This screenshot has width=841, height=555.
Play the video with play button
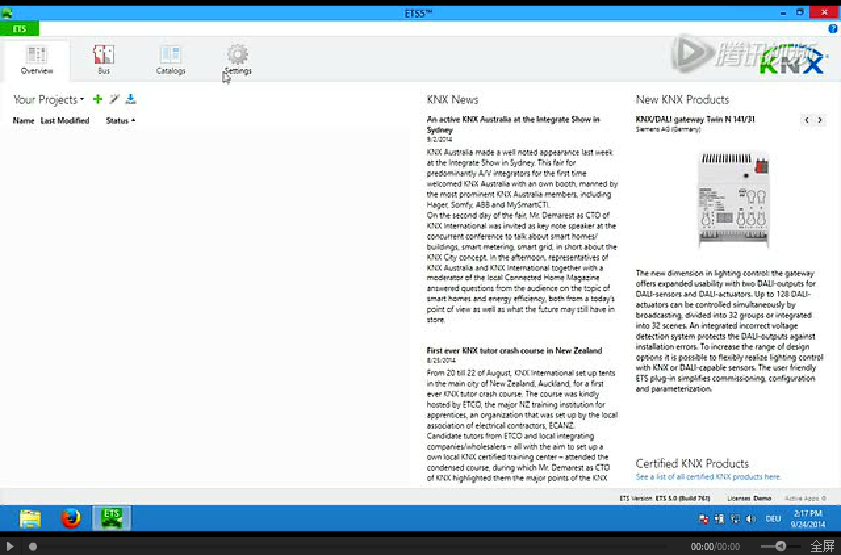tap(10, 546)
